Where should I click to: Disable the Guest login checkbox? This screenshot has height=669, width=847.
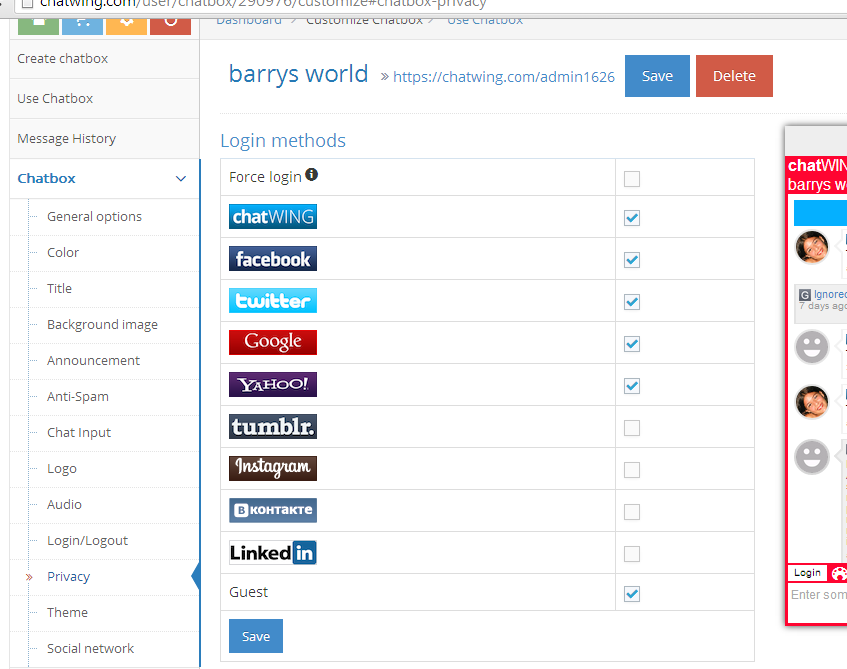click(632, 594)
